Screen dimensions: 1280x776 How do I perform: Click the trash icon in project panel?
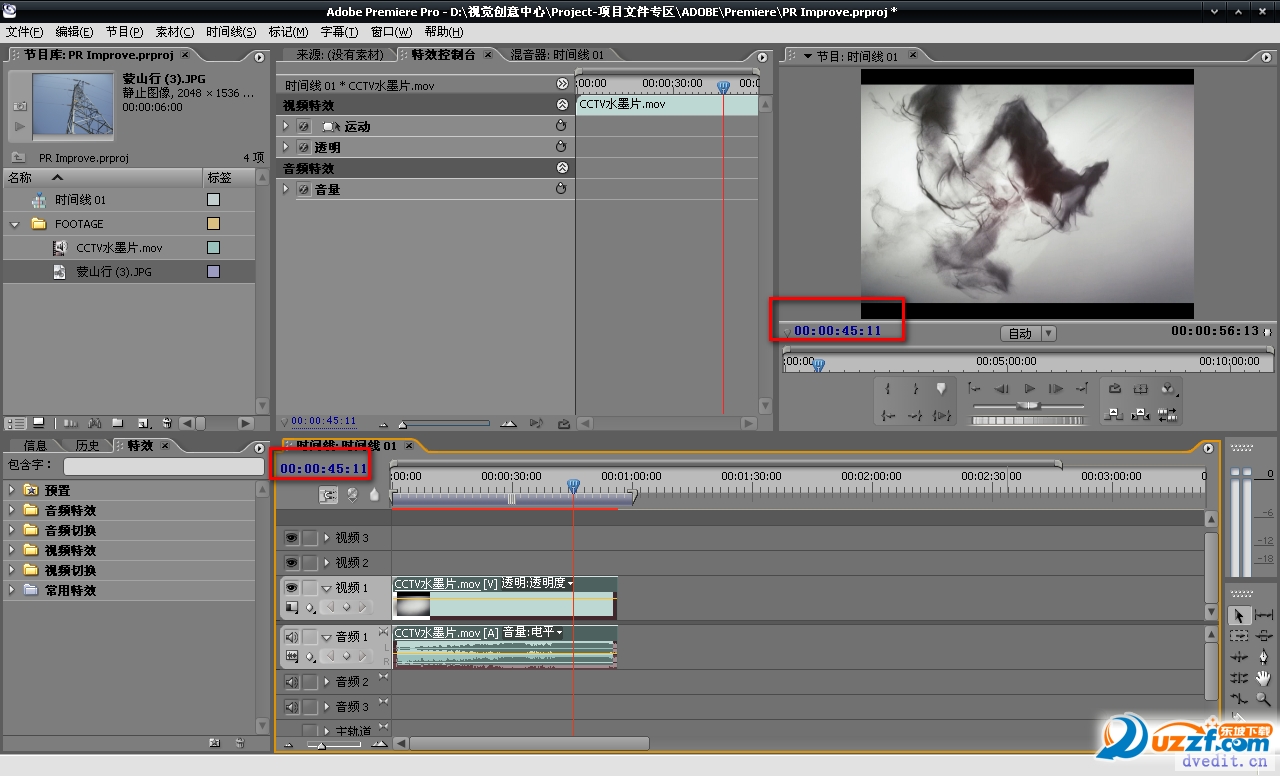pos(167,423)
